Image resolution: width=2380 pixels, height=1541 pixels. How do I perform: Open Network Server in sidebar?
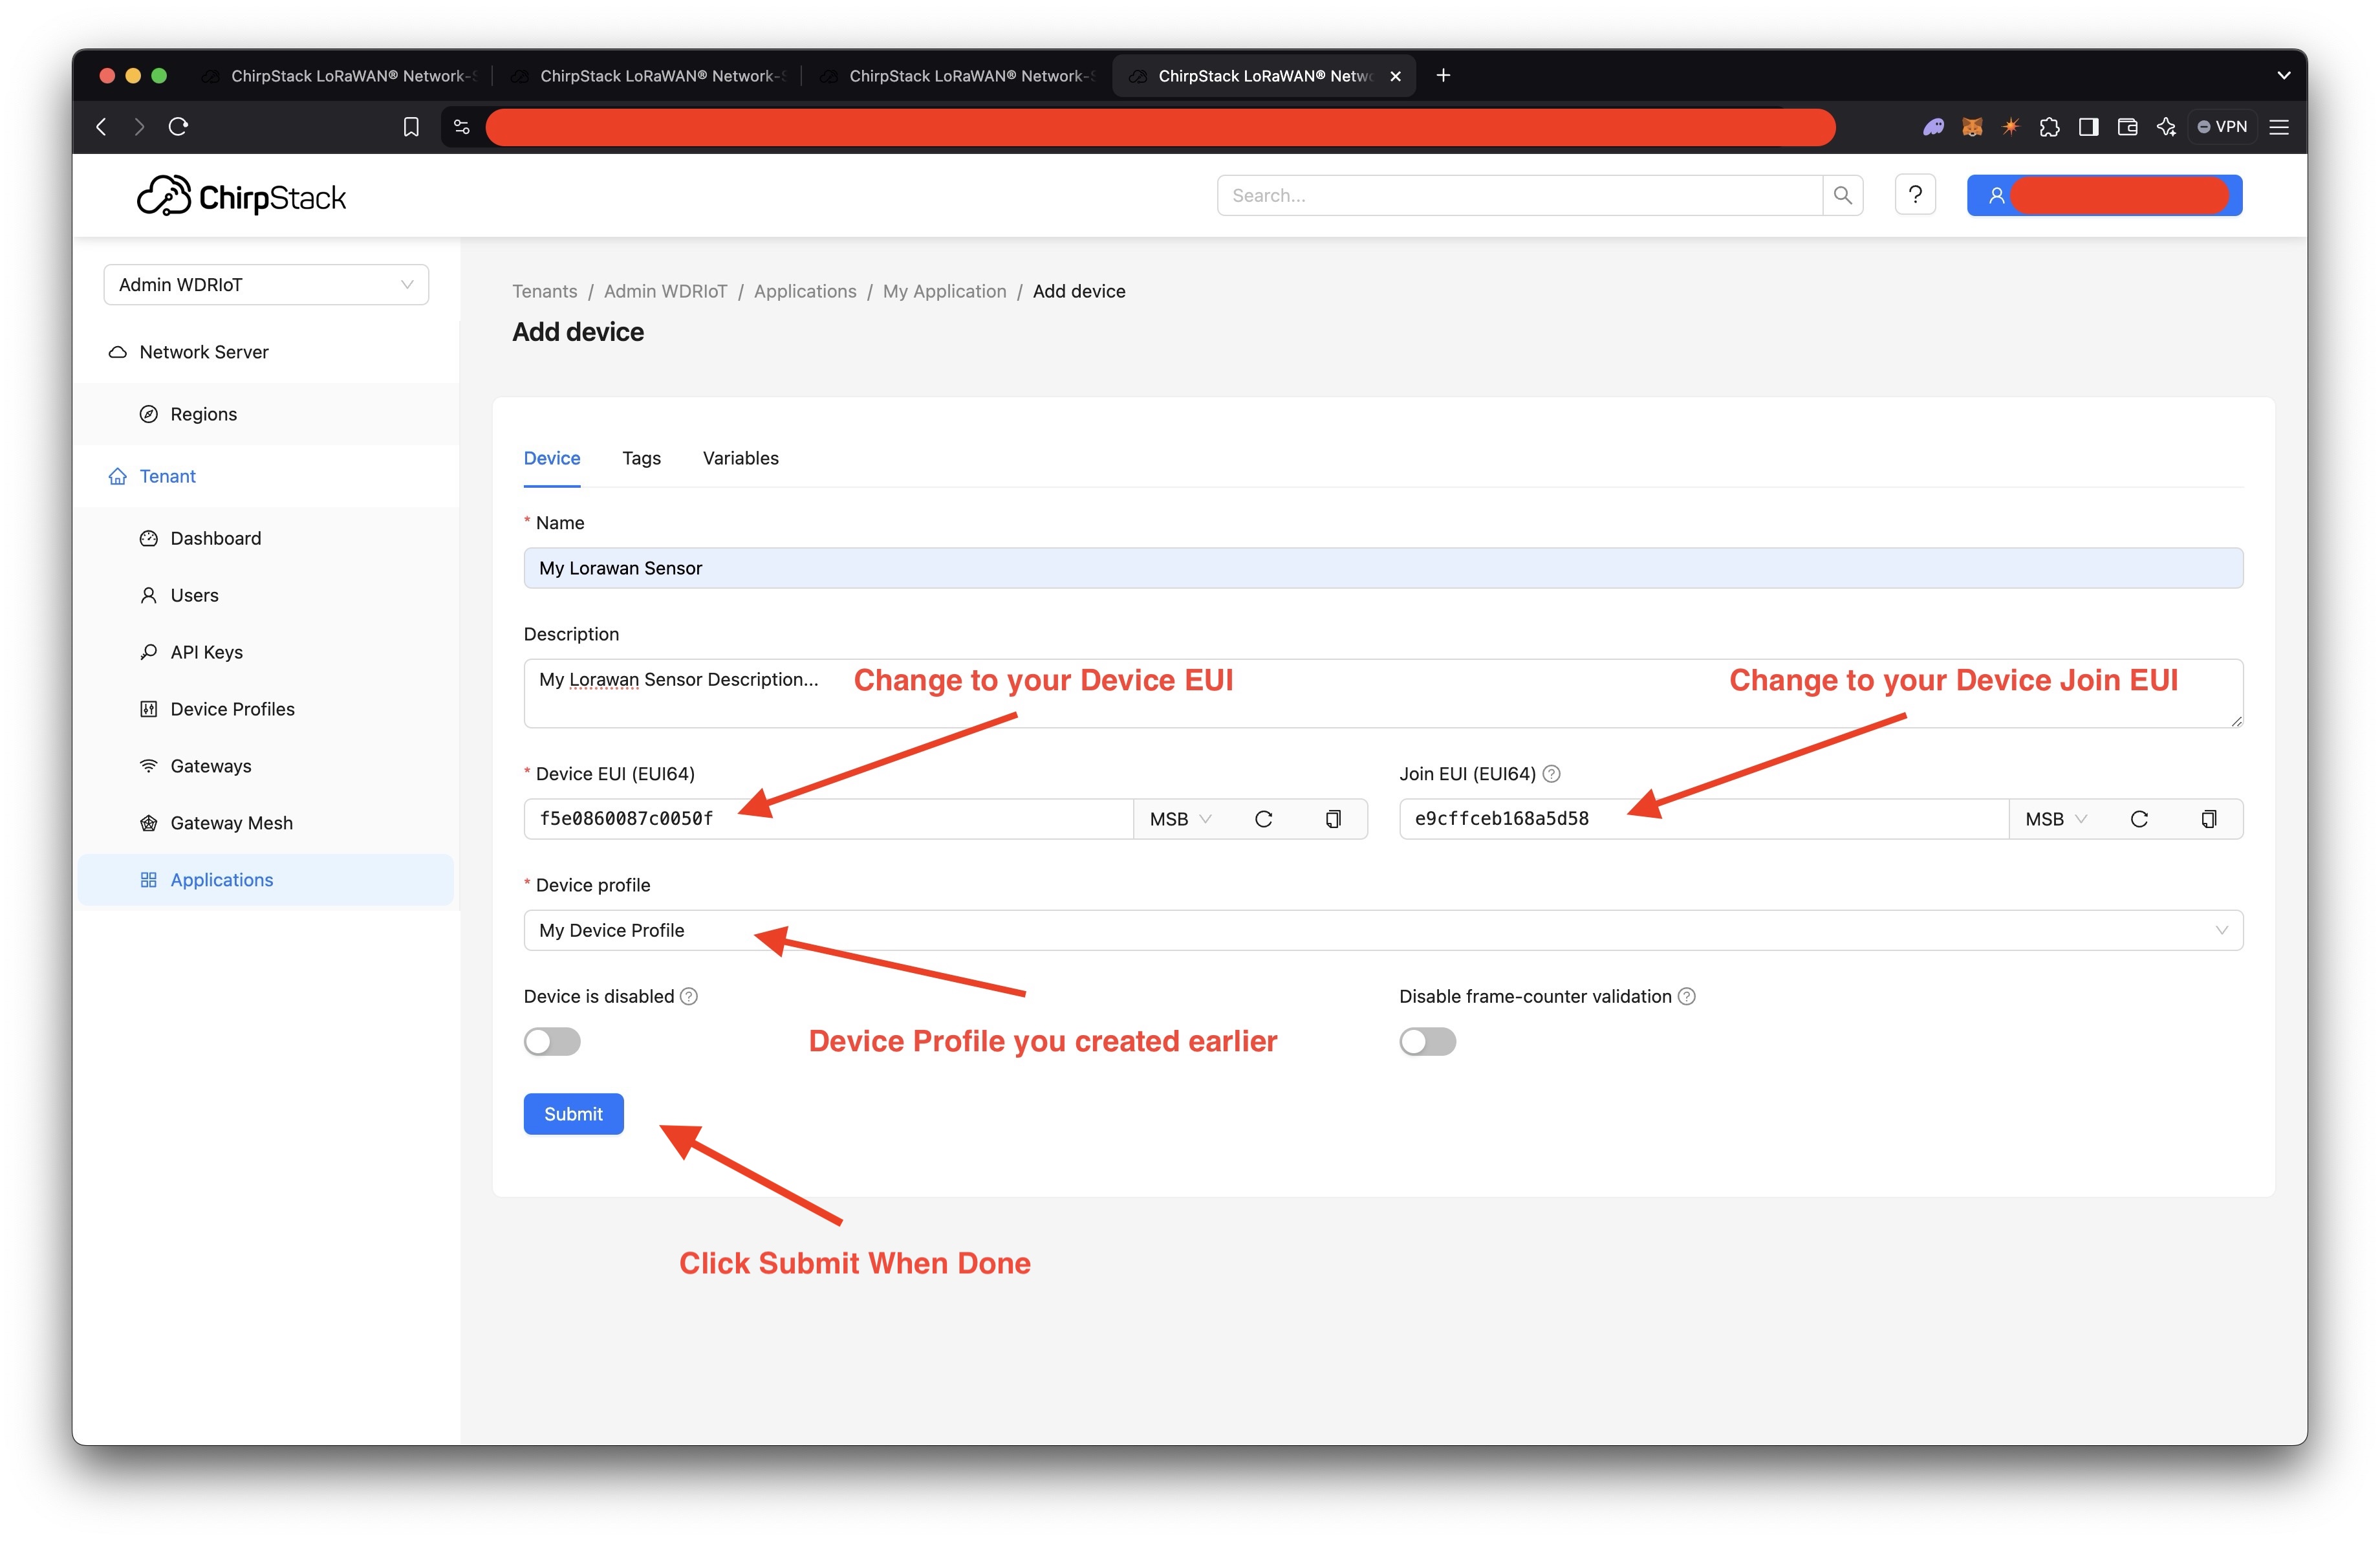pyautogui.click(x=266, y=352)
